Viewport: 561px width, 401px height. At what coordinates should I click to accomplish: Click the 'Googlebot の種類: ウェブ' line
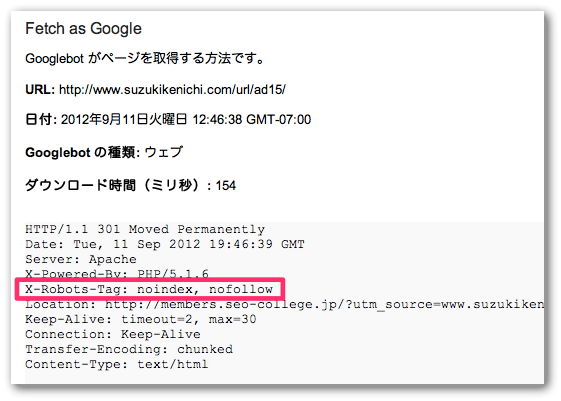pyautogui.click(x=104, y=152)
